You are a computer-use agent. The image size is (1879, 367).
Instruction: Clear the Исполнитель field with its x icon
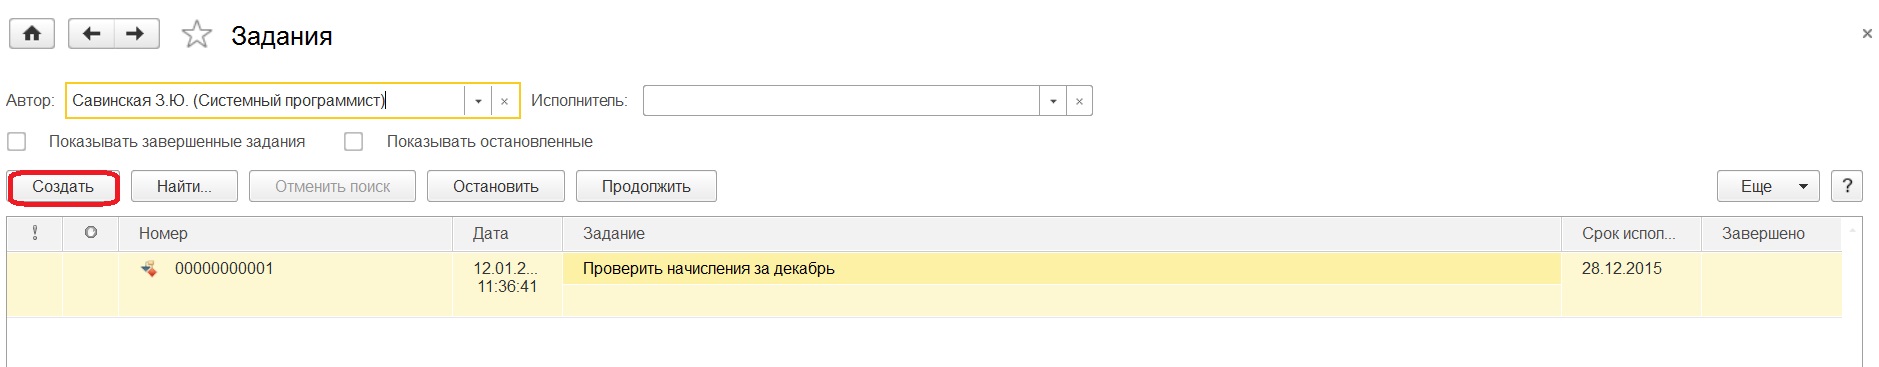point(1079,101)
